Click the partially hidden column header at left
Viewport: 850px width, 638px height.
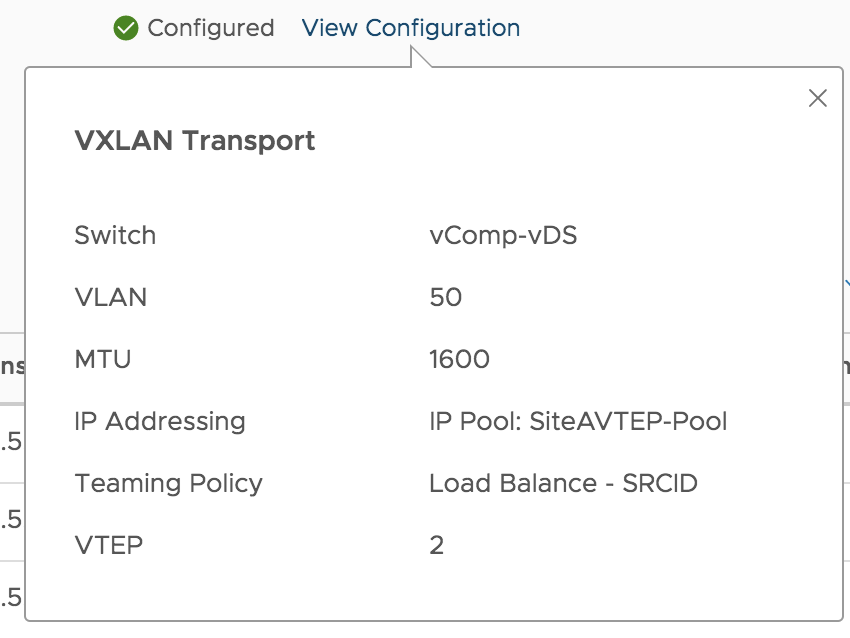(x=12, y=366)
